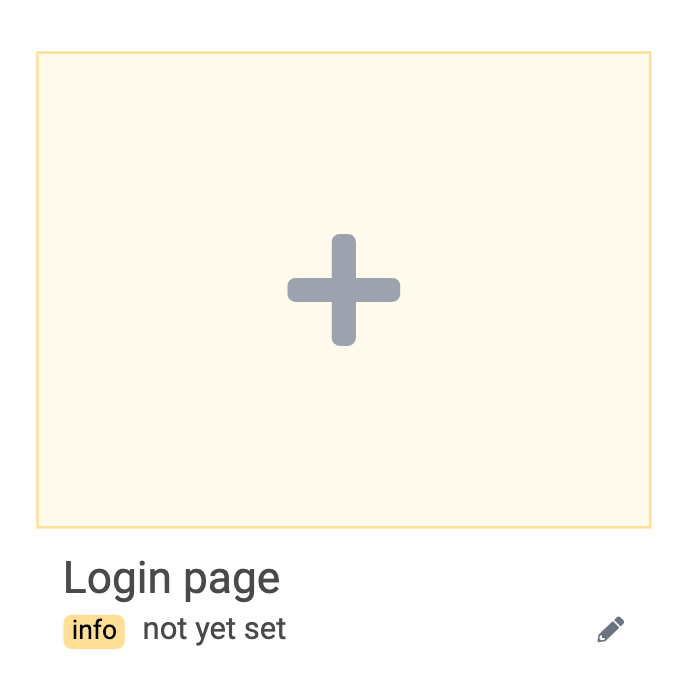
Task: Select the yellow info badge
Action: (94, 631)
